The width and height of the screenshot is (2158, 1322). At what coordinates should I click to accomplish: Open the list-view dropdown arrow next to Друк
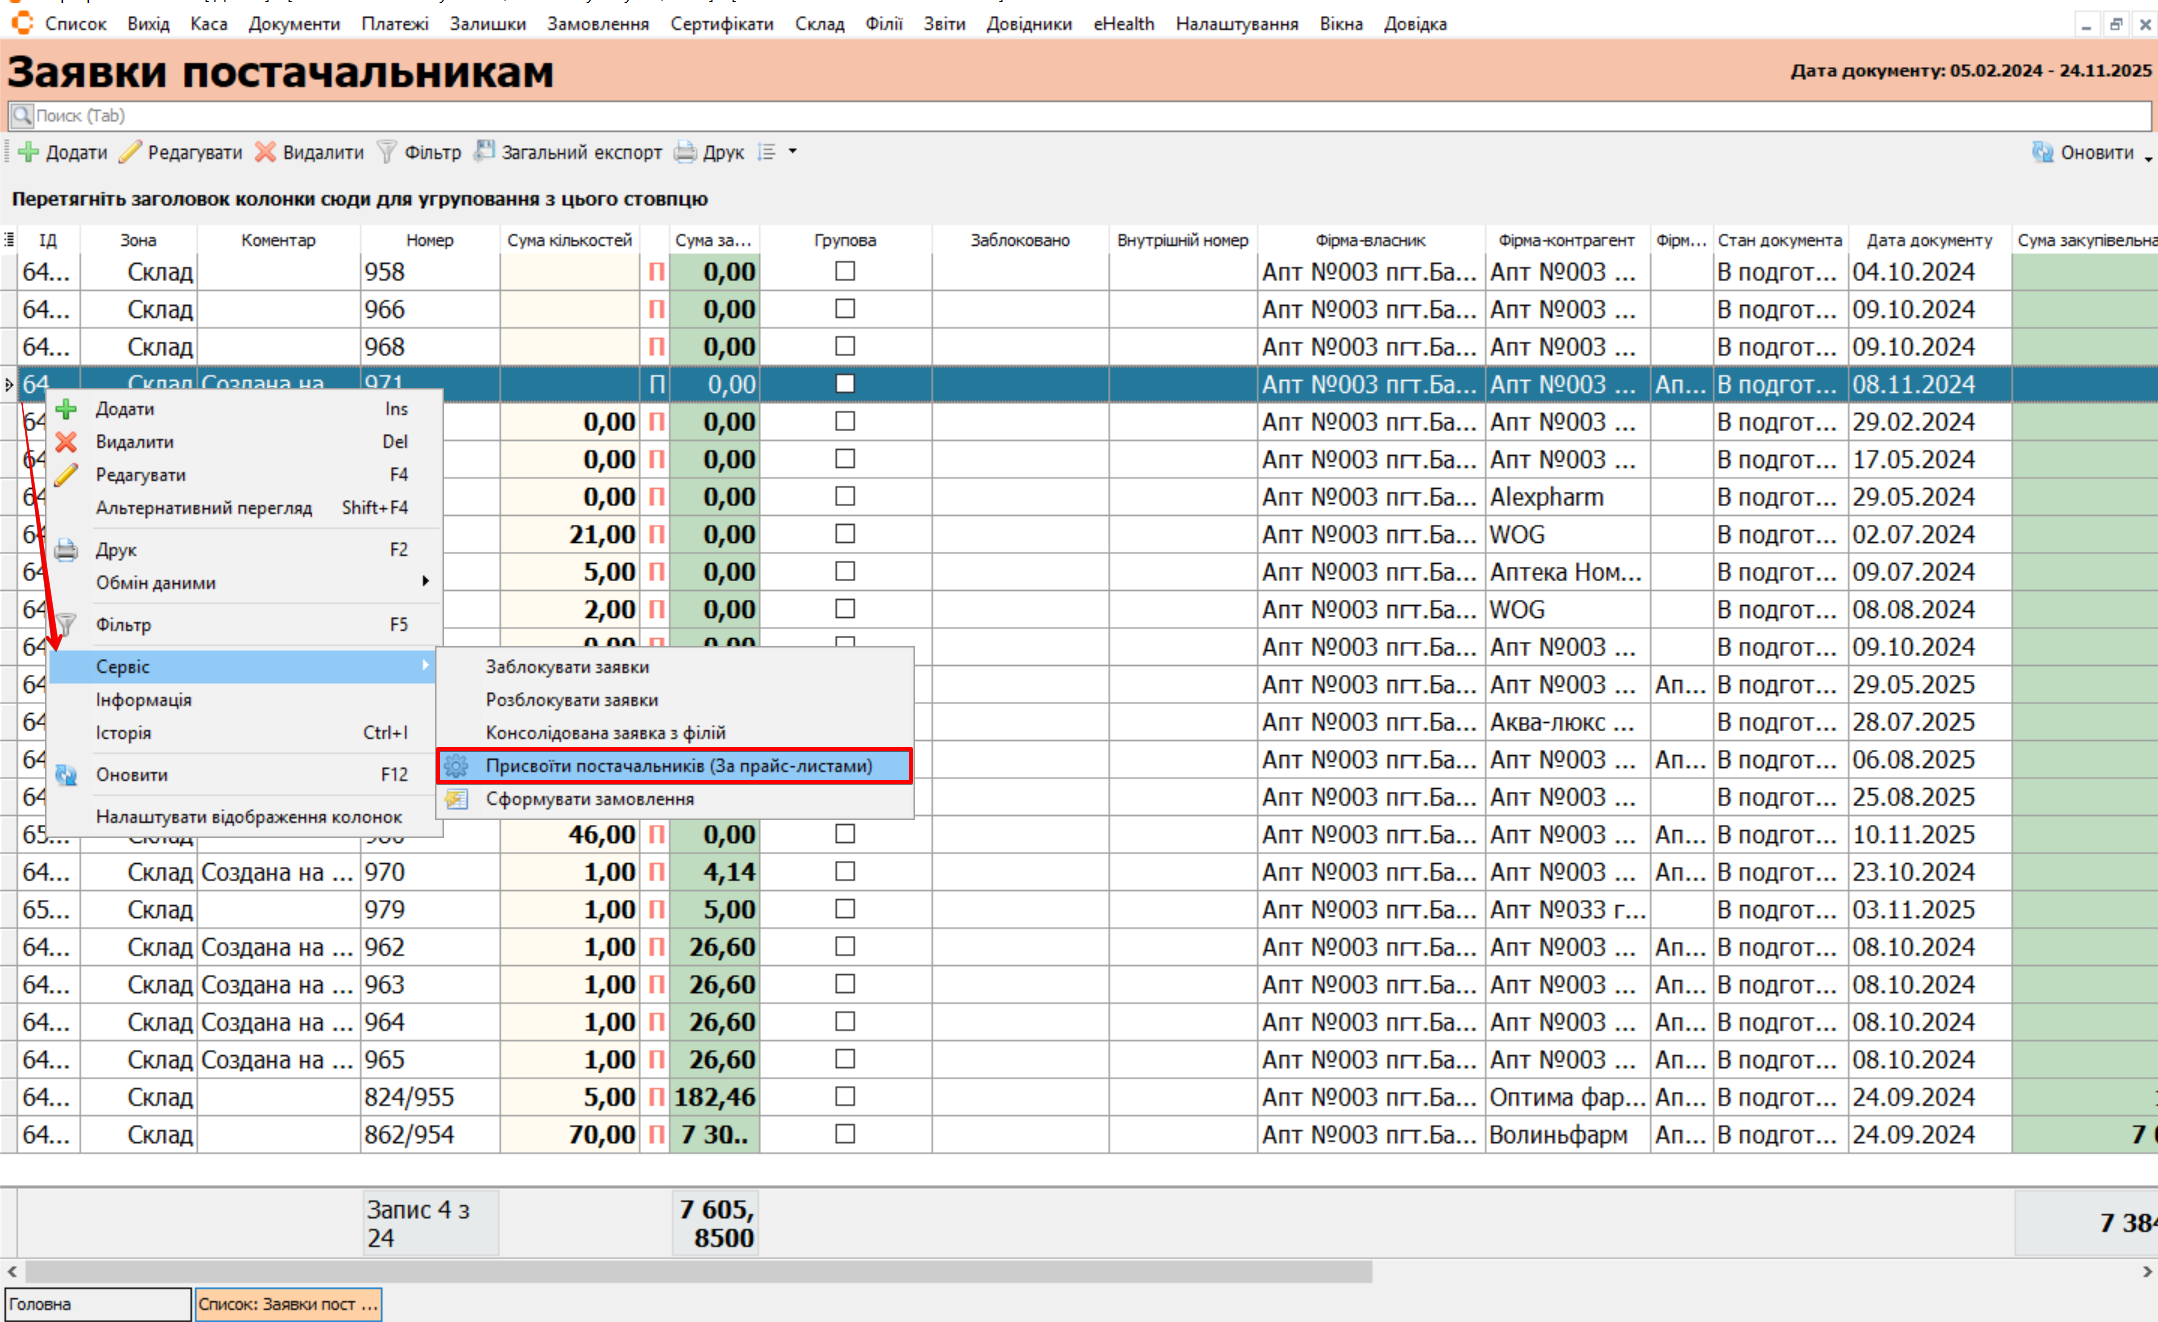click(x=793, y=152)
